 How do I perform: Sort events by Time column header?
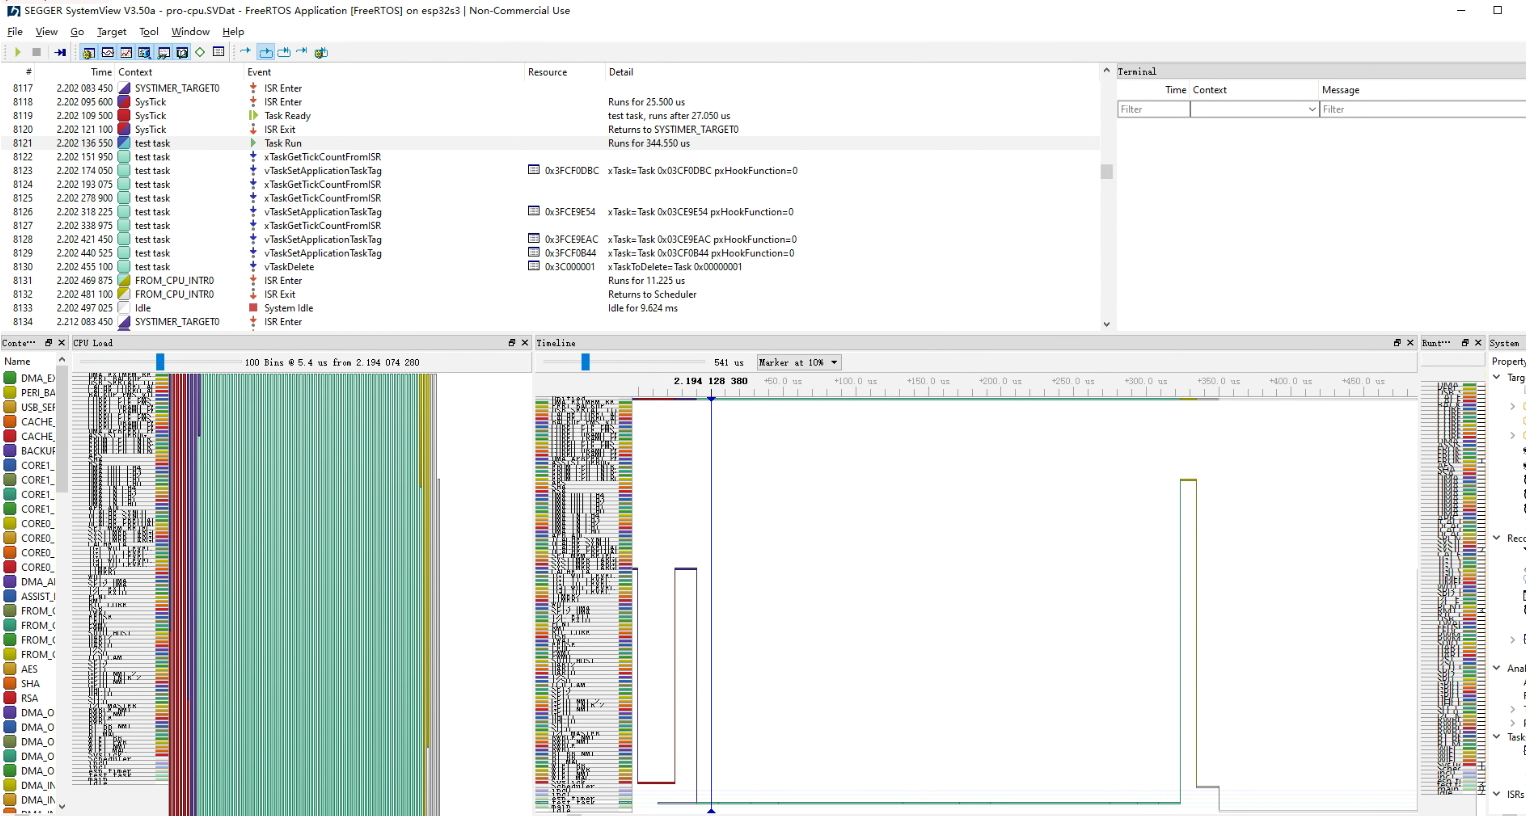(x=101, y=72)
